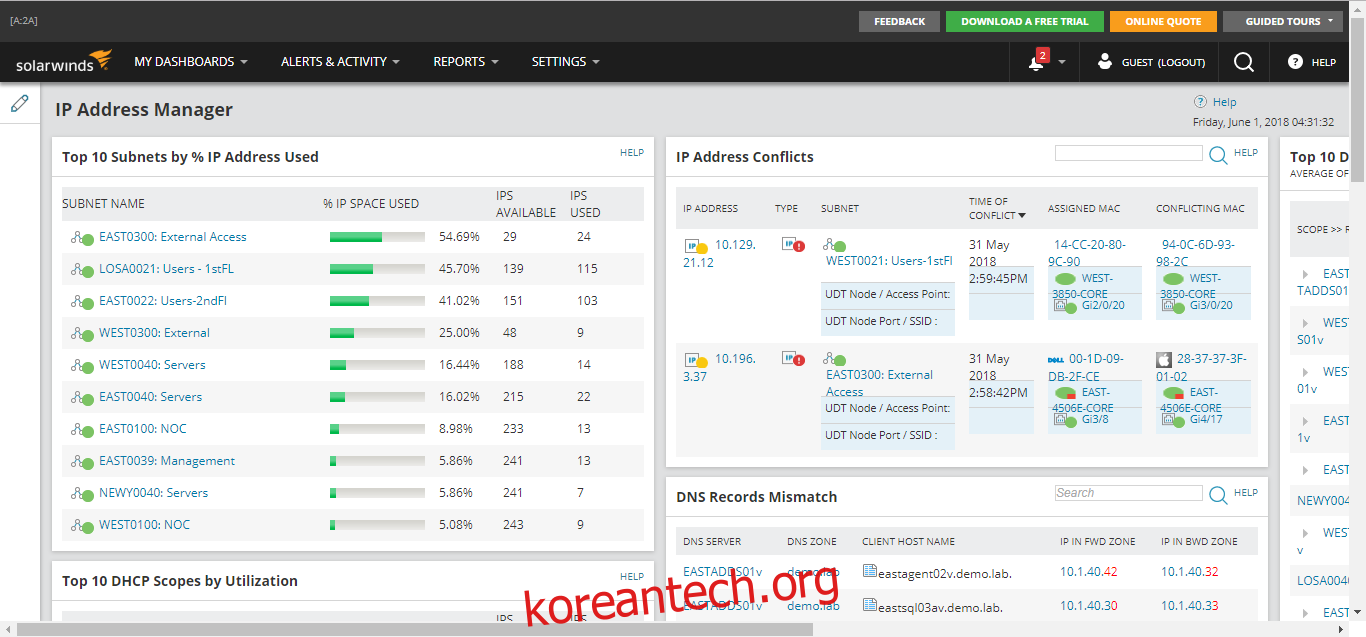Open HELP link in Top 10 DHCP Scopes panel

(632, 577)
